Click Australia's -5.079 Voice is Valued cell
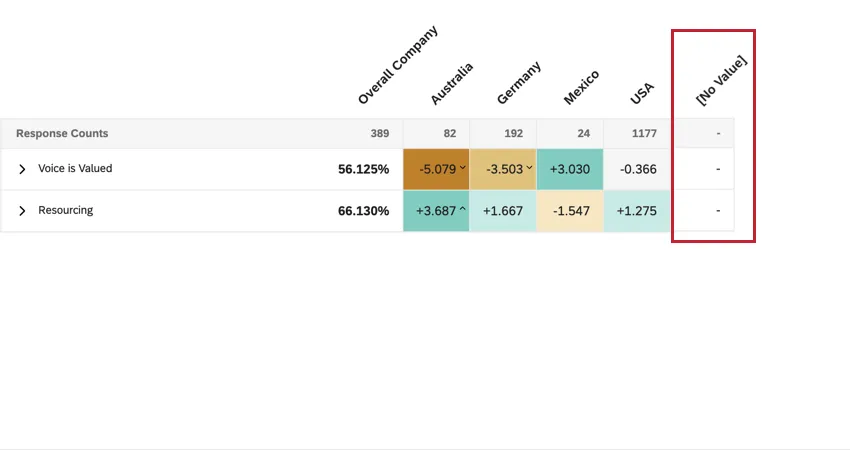Viewport: 850px width, 450px height. coord(436,169)
